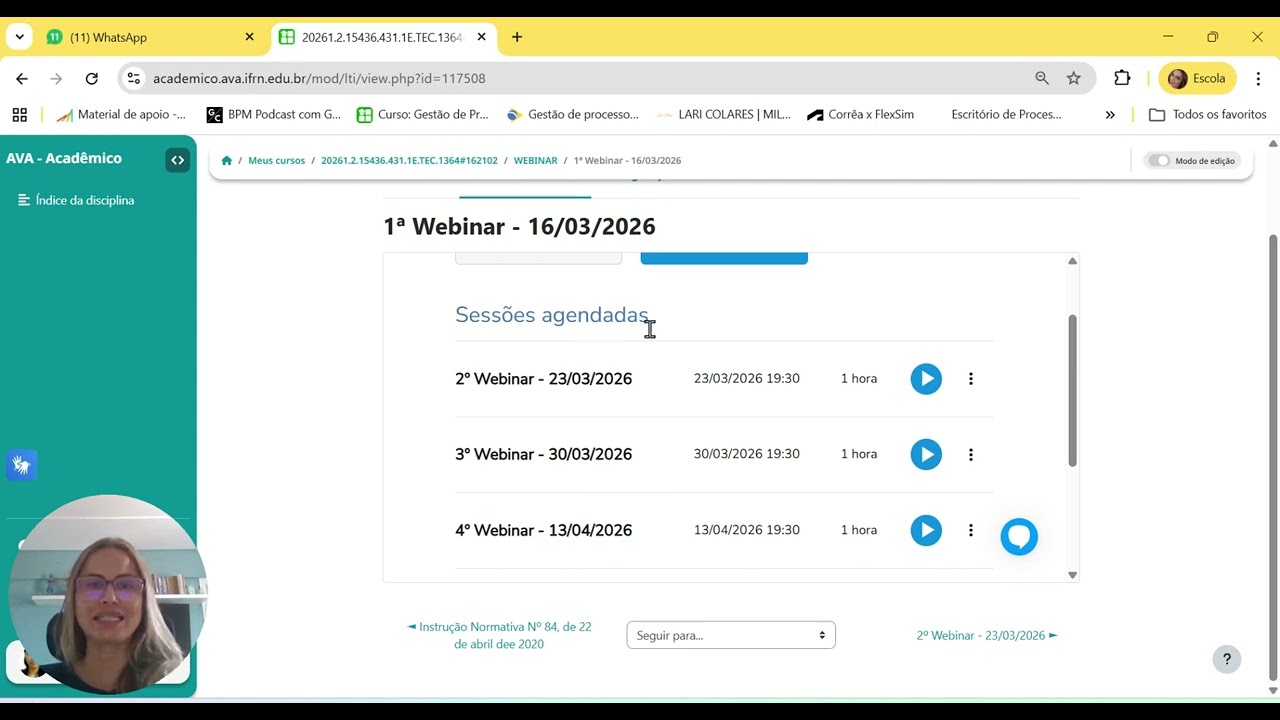Open the VLibras accessibility hand icon
The height and width of the screenshot is (720, 1280).
21,465
